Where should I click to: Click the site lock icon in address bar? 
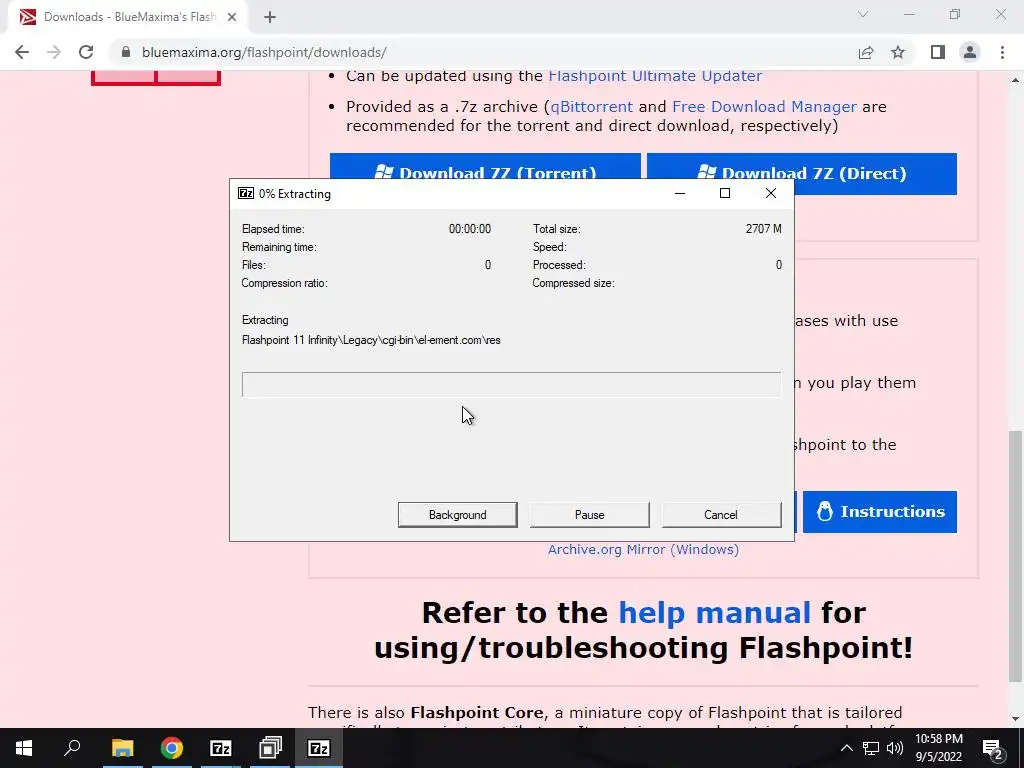point(126,52)
